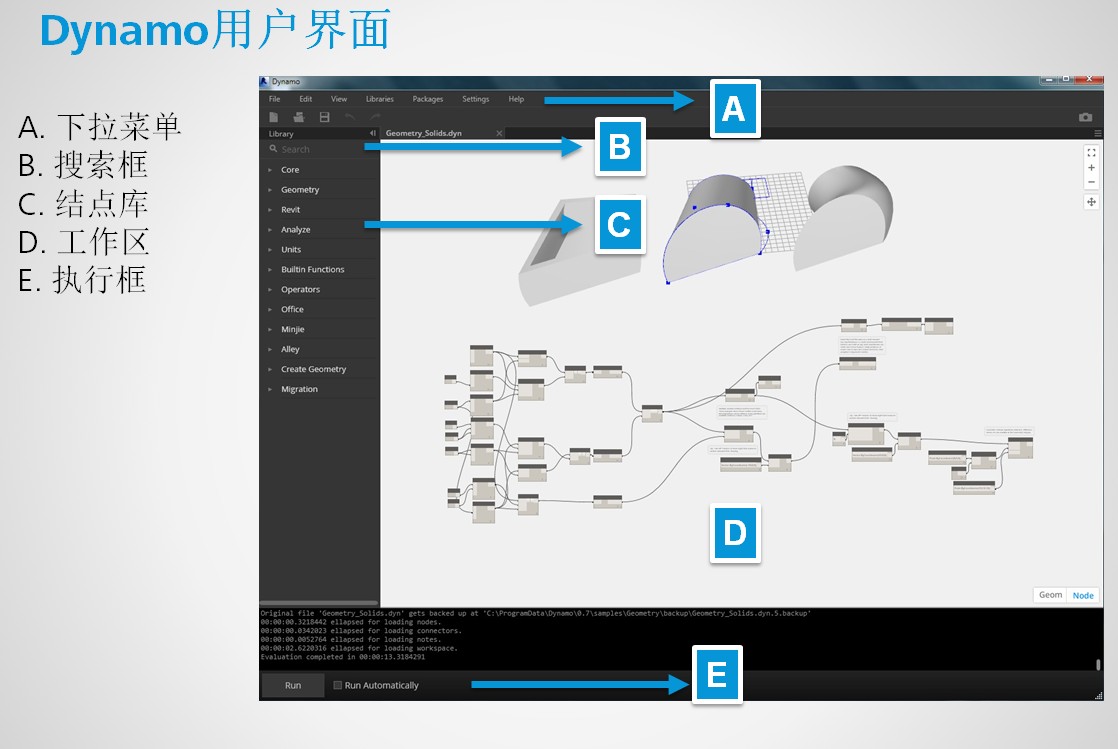The height and width of the screenshot is (749, 1118).
Task: Click the Zoom to Fit icon
Action: tap(1091, 153)
